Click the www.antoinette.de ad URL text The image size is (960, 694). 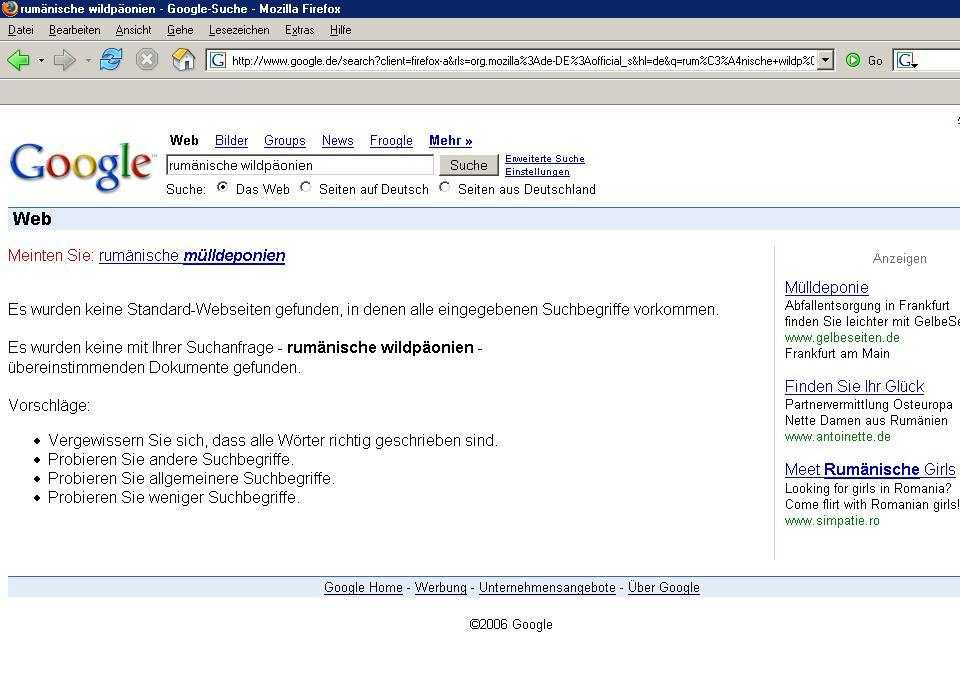(x=838, y=437)
